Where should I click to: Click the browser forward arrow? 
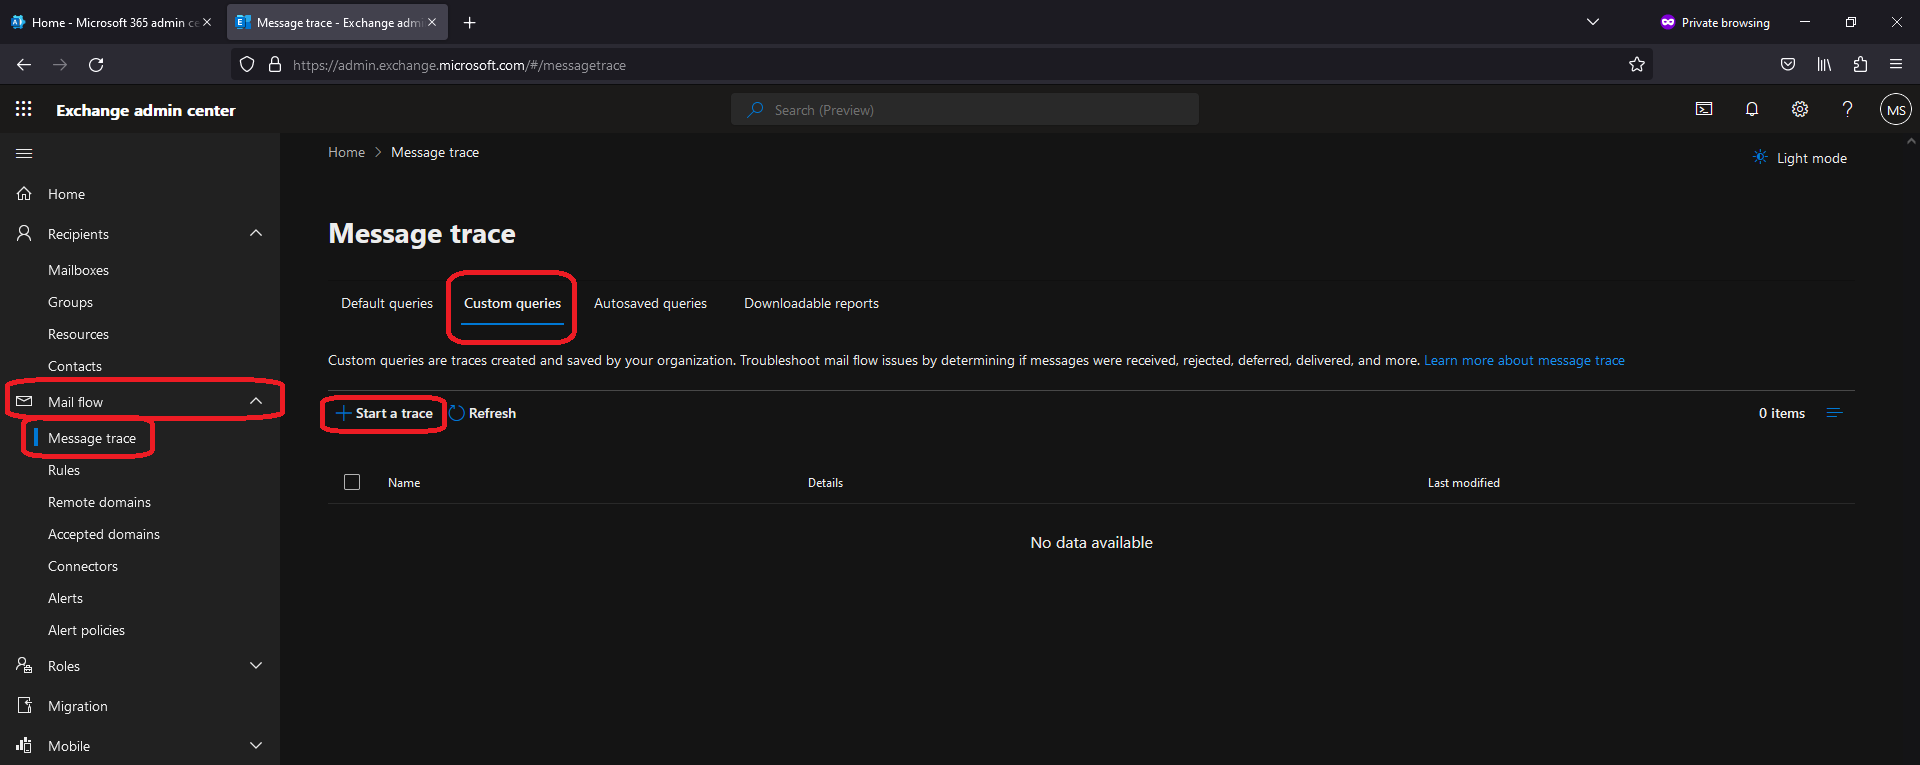coord(60,65)
